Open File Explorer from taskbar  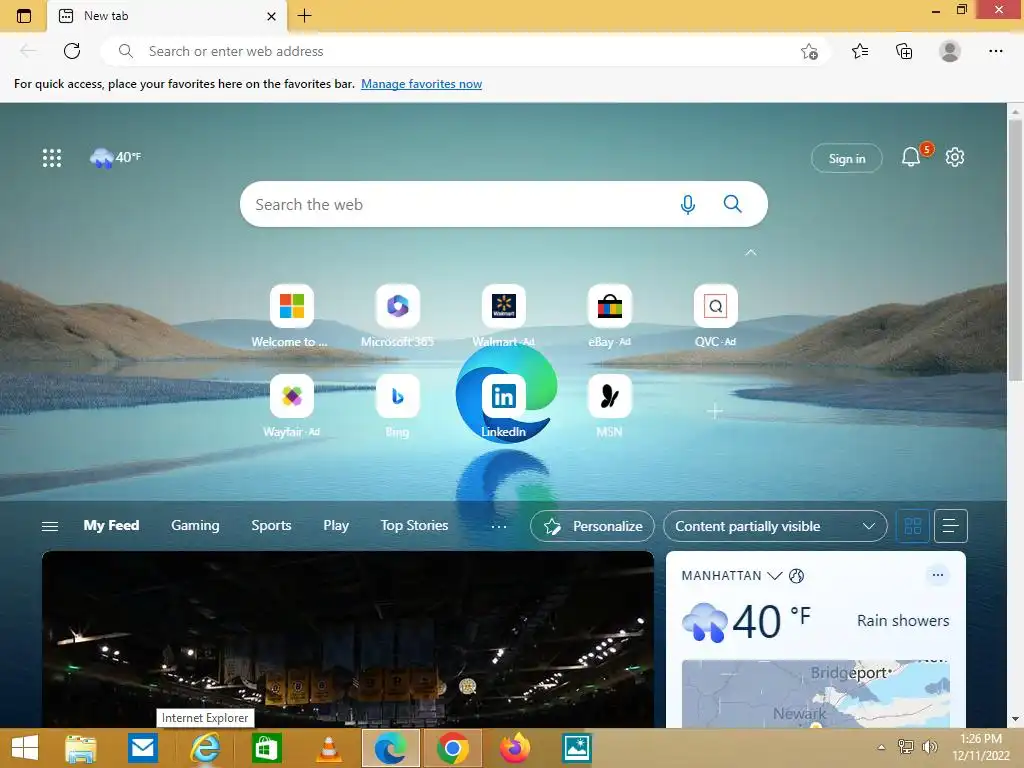pyautogui.click(x=80, y=748)
